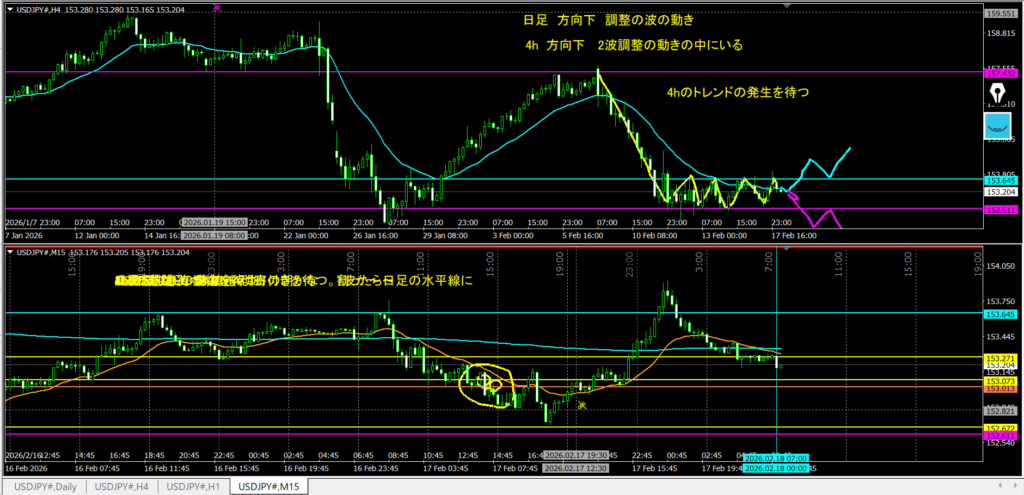Select the USDJPY#,M15 tab
Screen dimensions: 1024x495
[x=270, y=486]
